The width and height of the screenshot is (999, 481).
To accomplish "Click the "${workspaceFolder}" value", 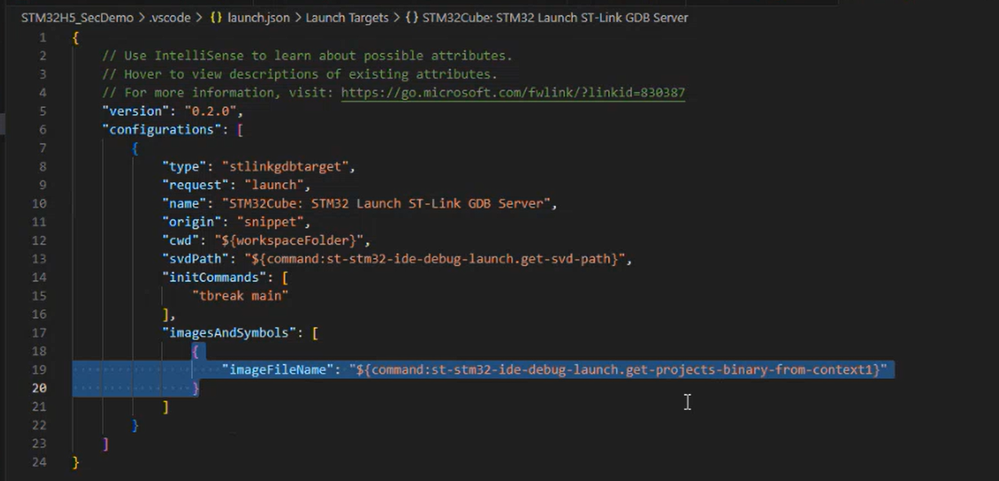I will [289, 240].
